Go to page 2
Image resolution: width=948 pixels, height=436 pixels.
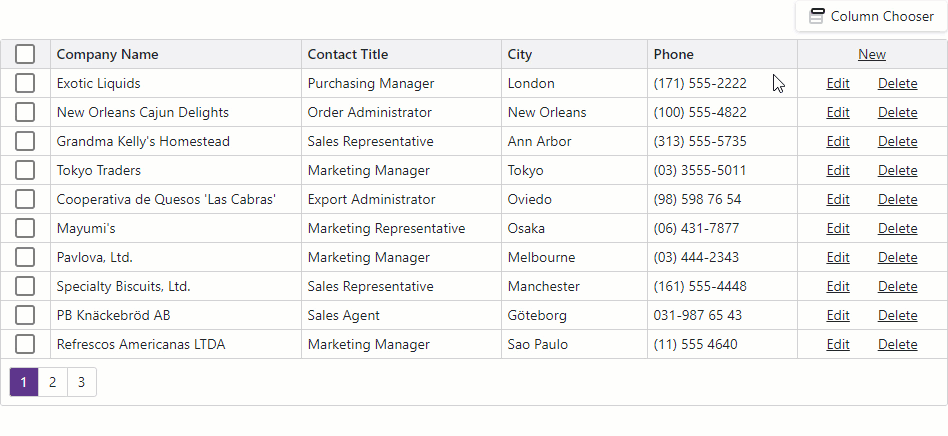(52, 381)
